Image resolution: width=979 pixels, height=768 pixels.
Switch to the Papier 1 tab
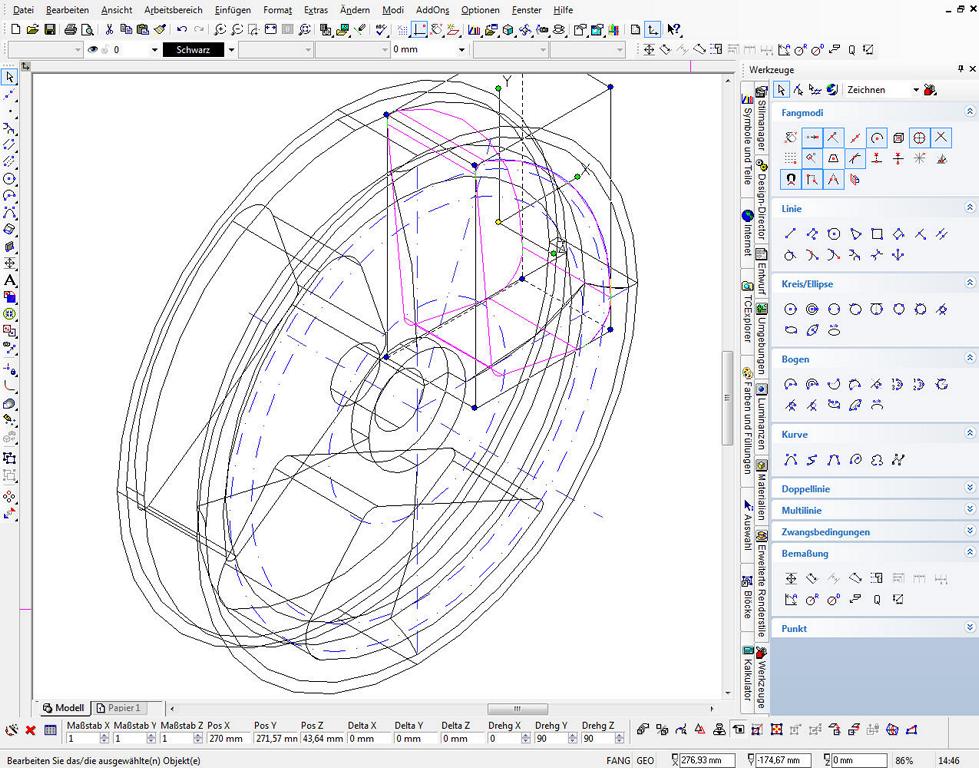(119, 708)
